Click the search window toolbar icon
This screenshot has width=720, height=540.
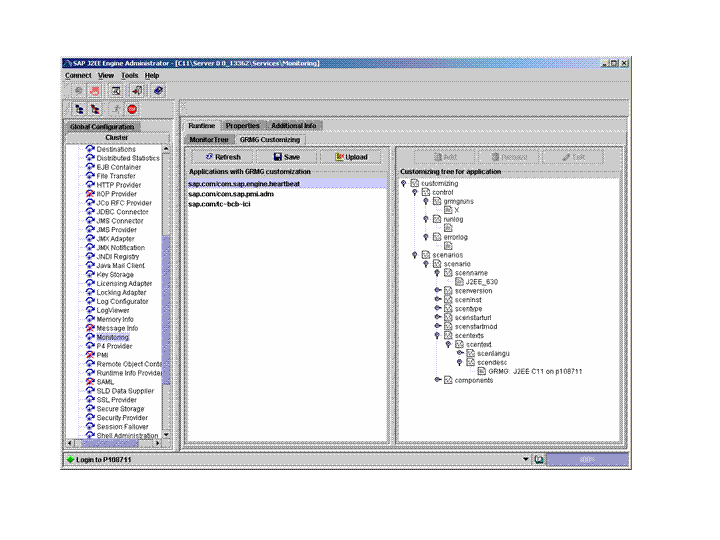pyautogui.click(x=116, y=91)
